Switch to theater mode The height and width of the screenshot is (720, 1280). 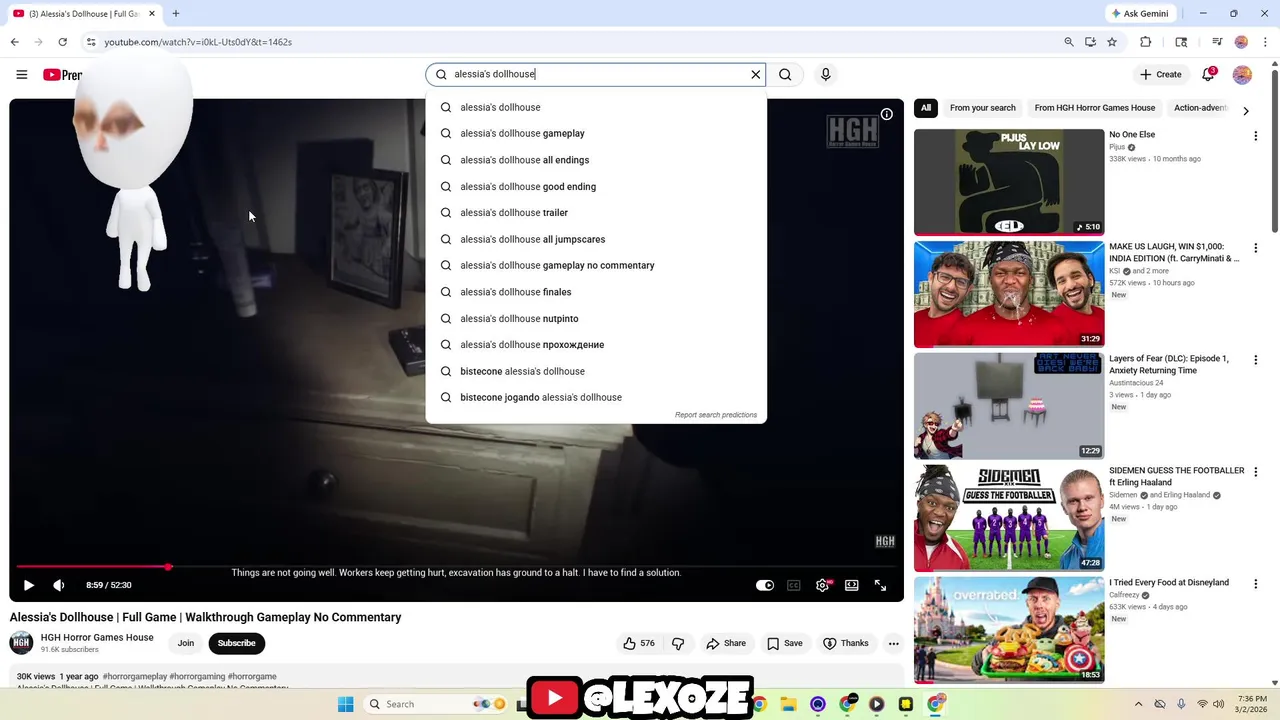click(x=852, y=585)
